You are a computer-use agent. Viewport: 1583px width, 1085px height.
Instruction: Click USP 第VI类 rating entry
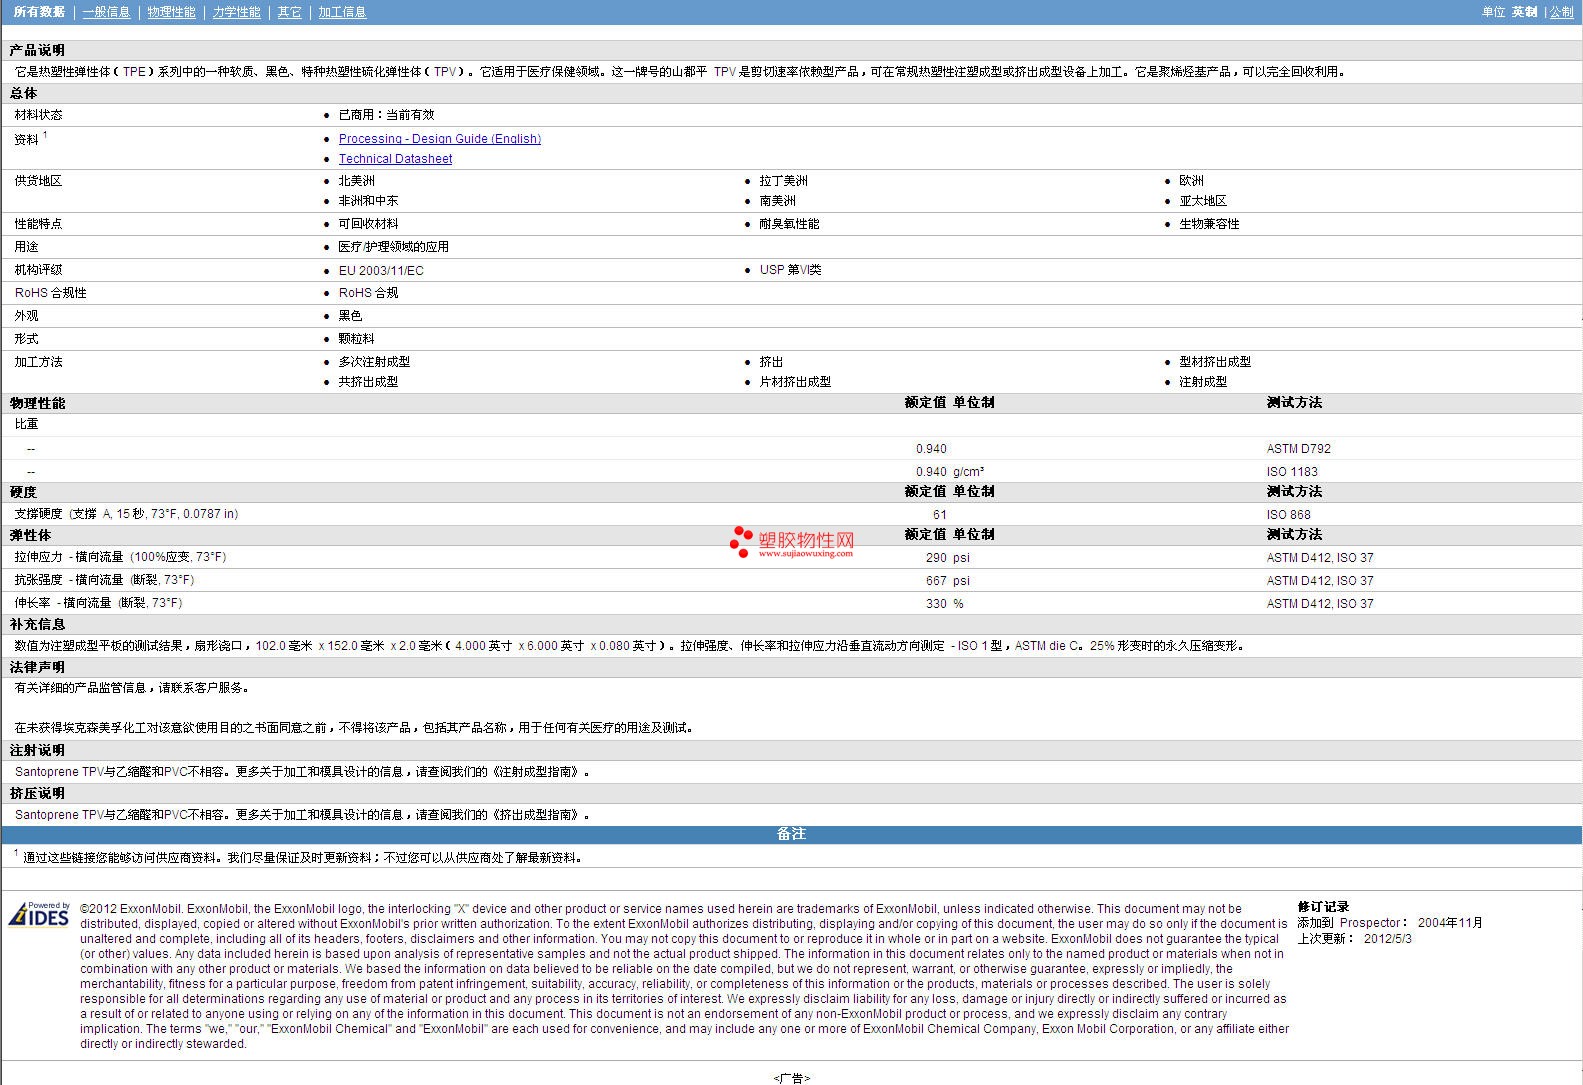point(790,270)
